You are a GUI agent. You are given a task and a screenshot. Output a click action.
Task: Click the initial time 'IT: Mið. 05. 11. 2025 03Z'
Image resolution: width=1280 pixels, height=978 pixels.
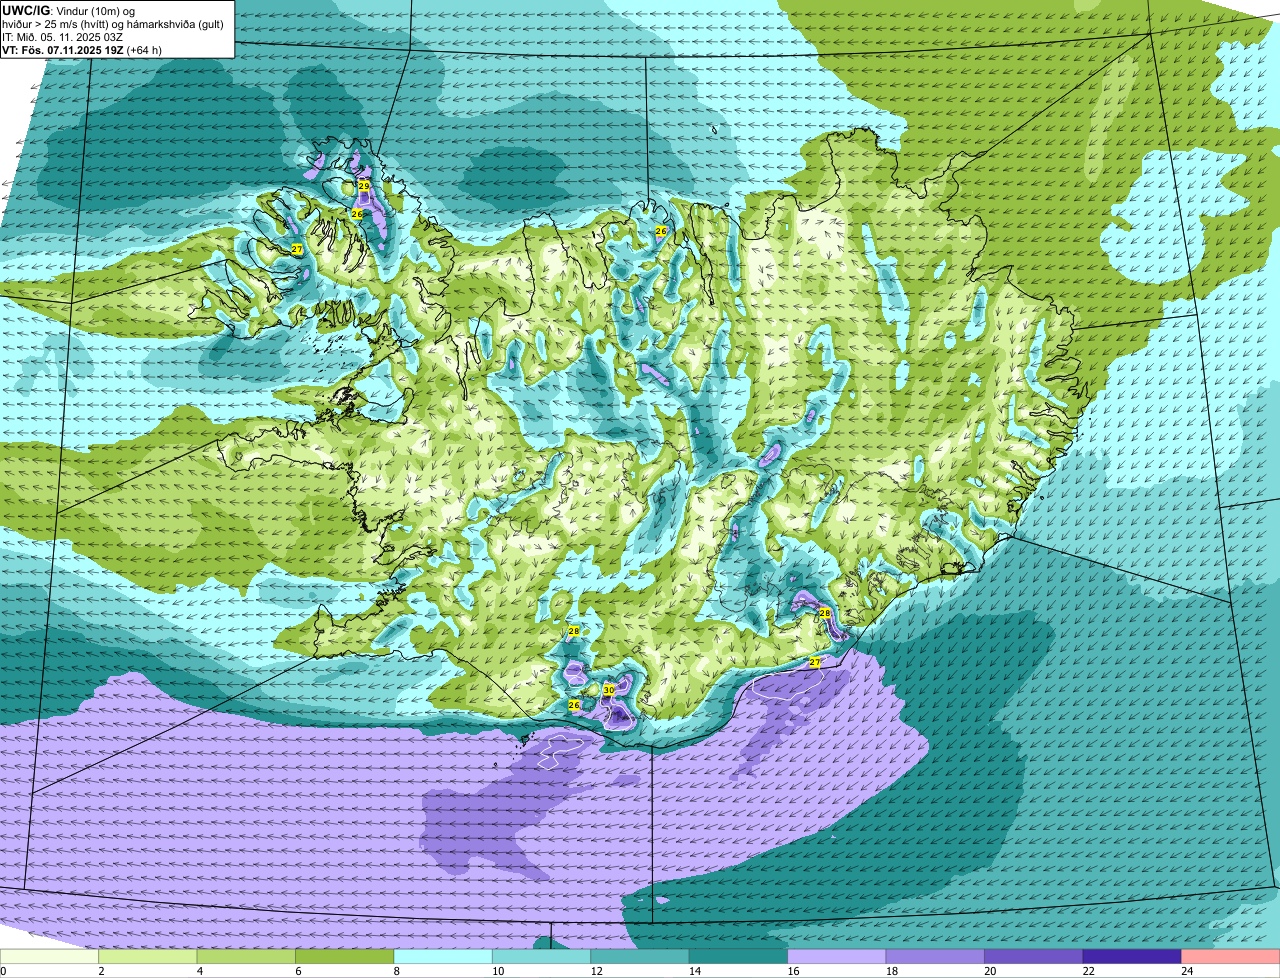[x=63, y=37]
